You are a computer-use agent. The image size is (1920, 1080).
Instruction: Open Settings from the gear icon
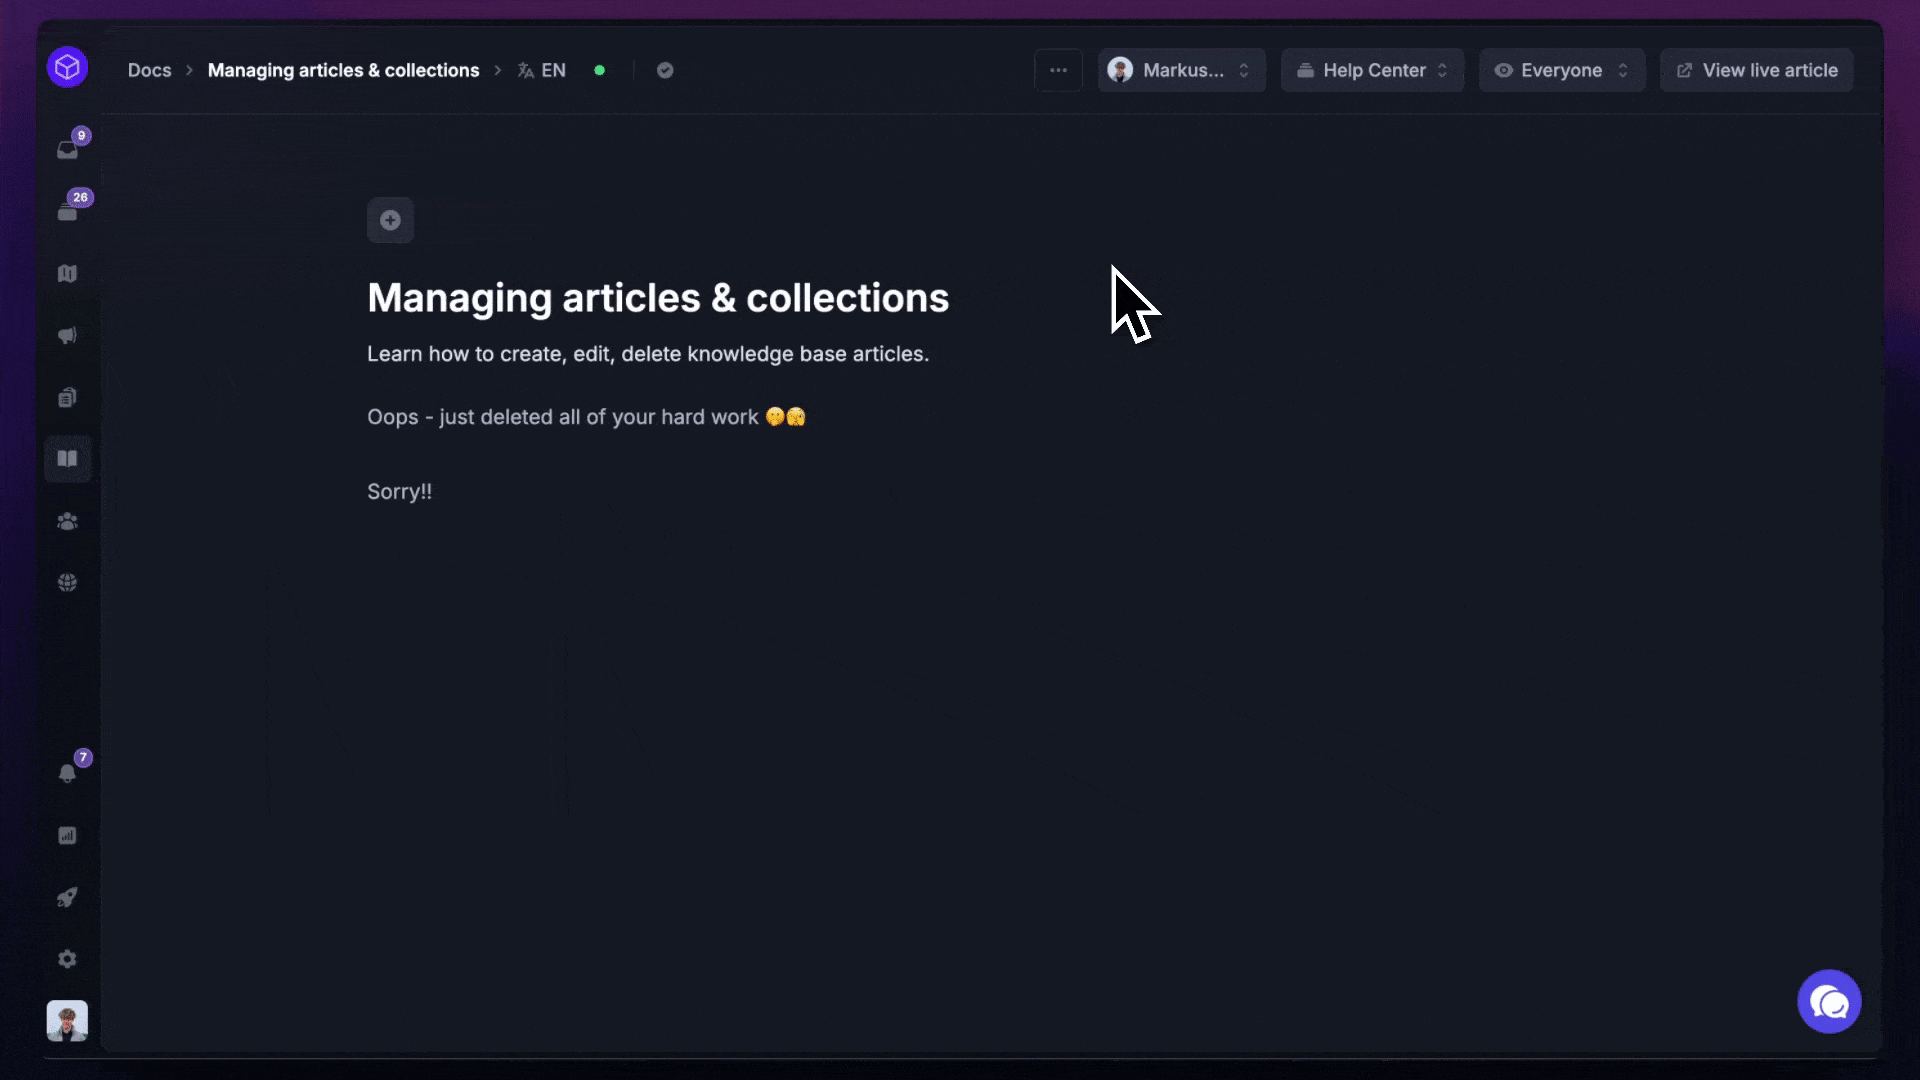(67, 959)
